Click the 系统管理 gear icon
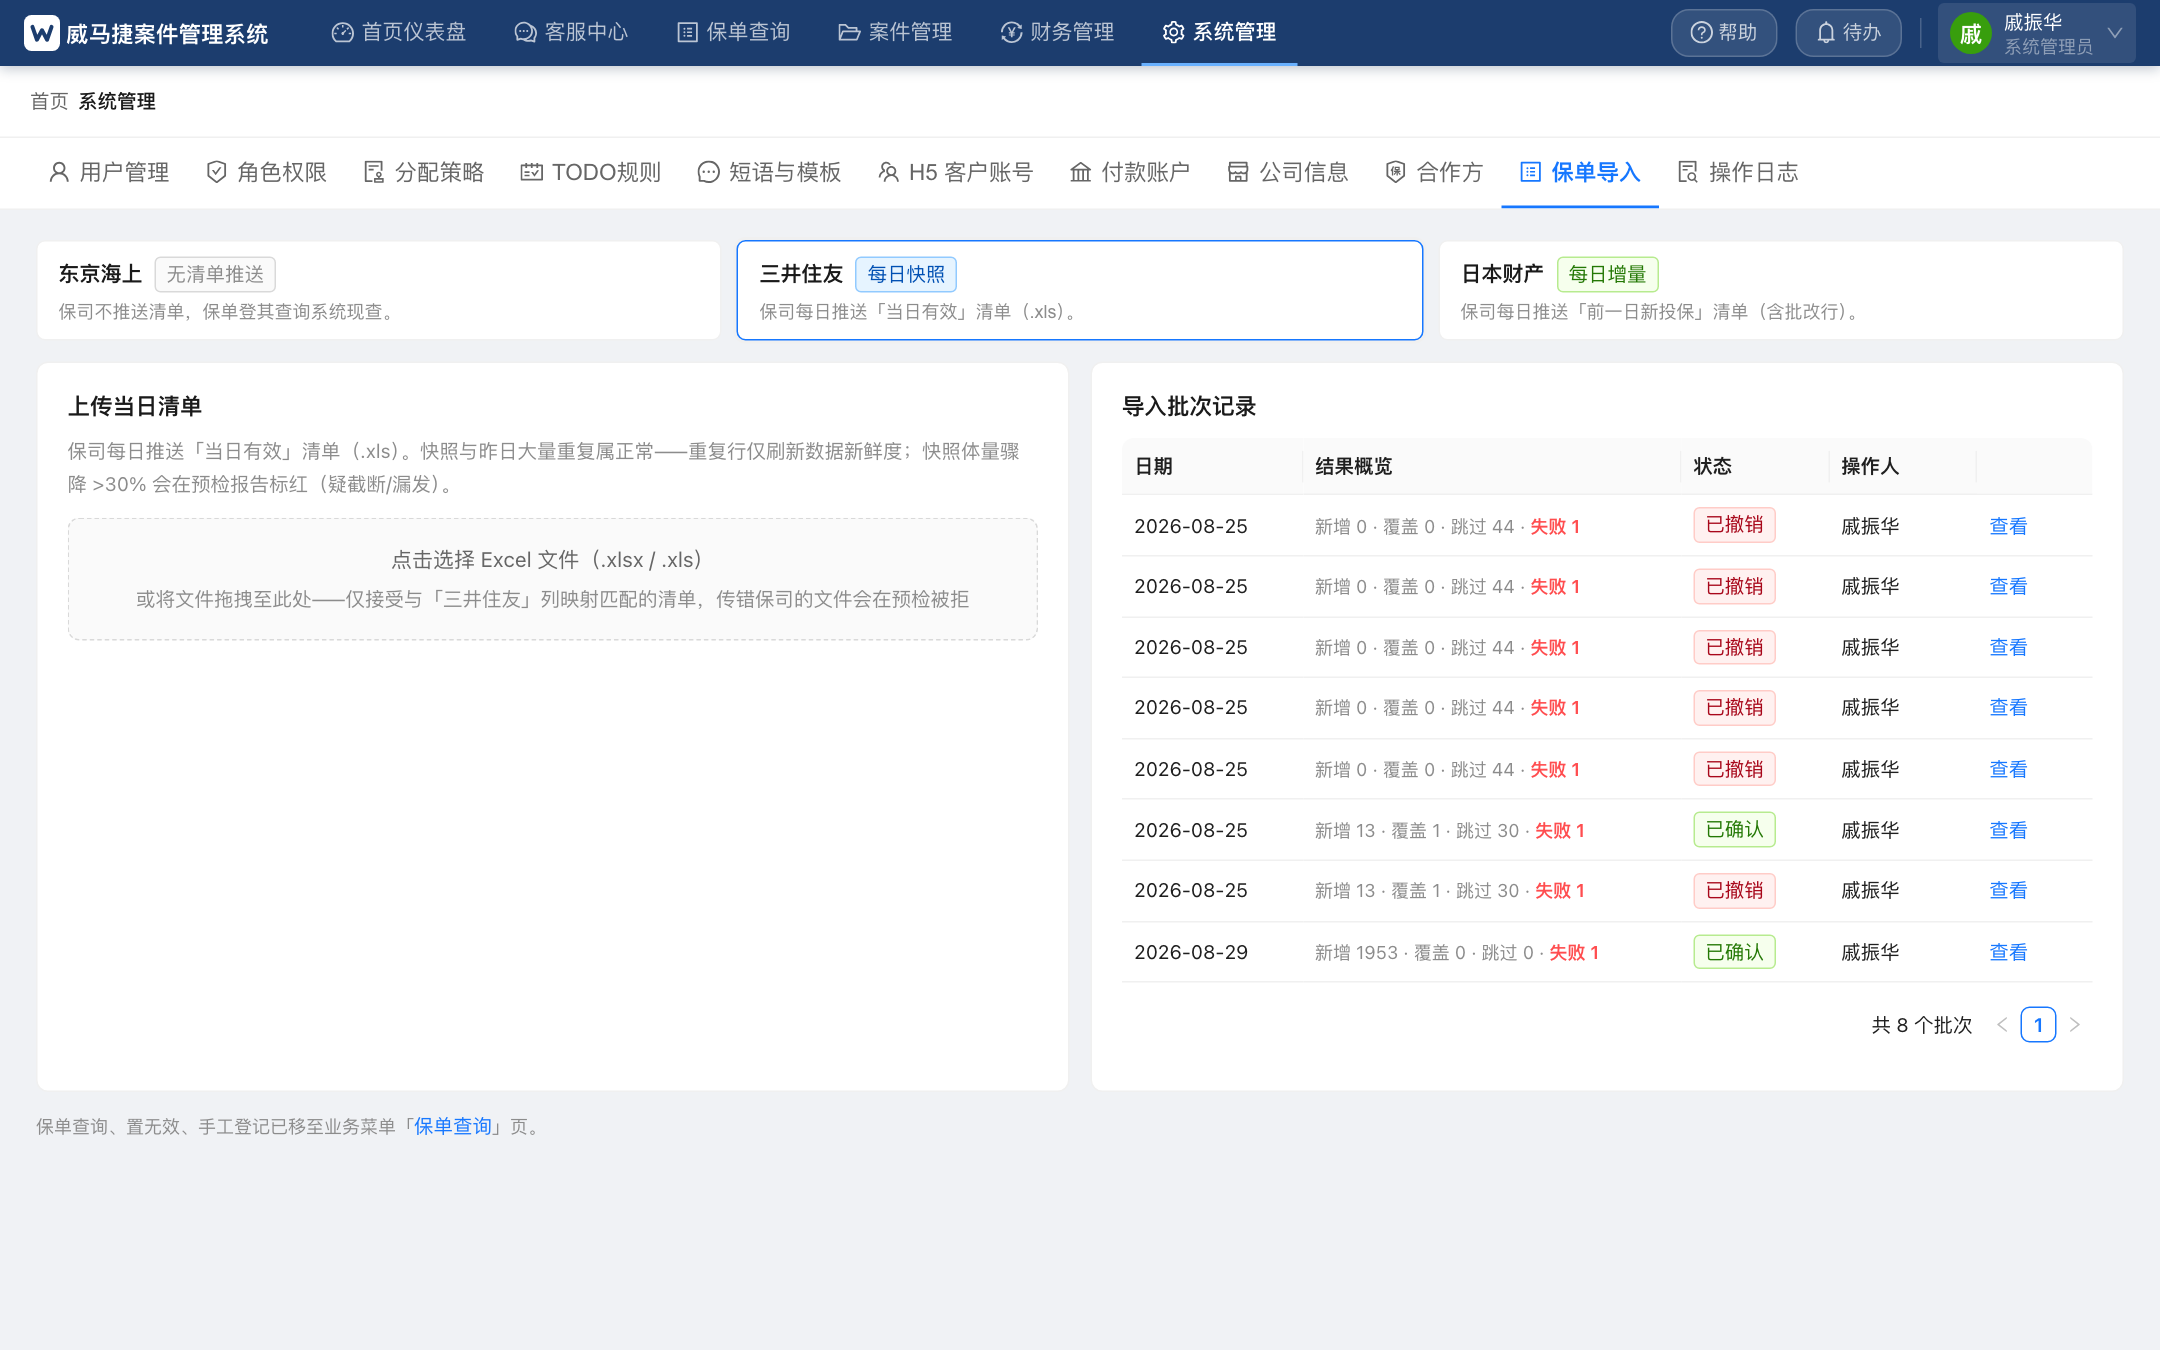Screen dimensions: 2160x1350 tap(1173, 33)
